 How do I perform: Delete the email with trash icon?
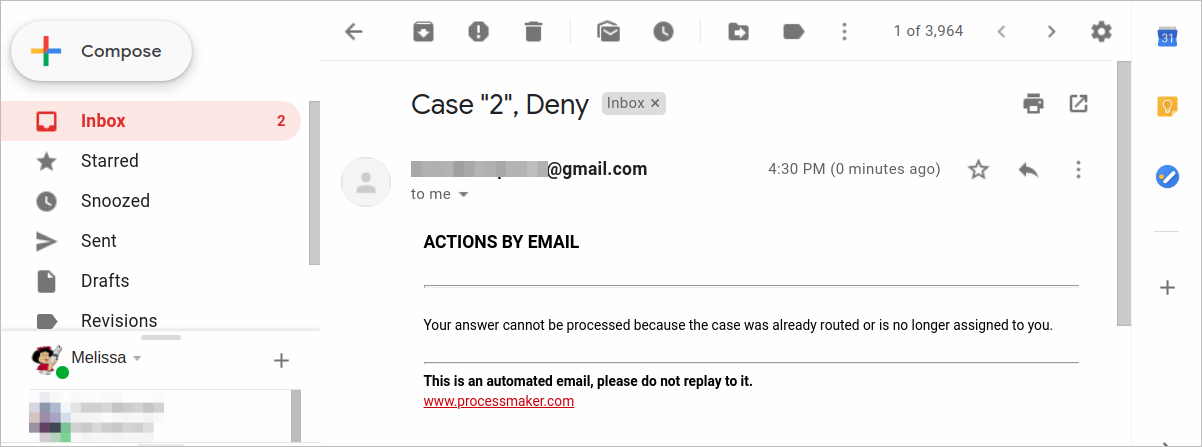pos(533,32)
